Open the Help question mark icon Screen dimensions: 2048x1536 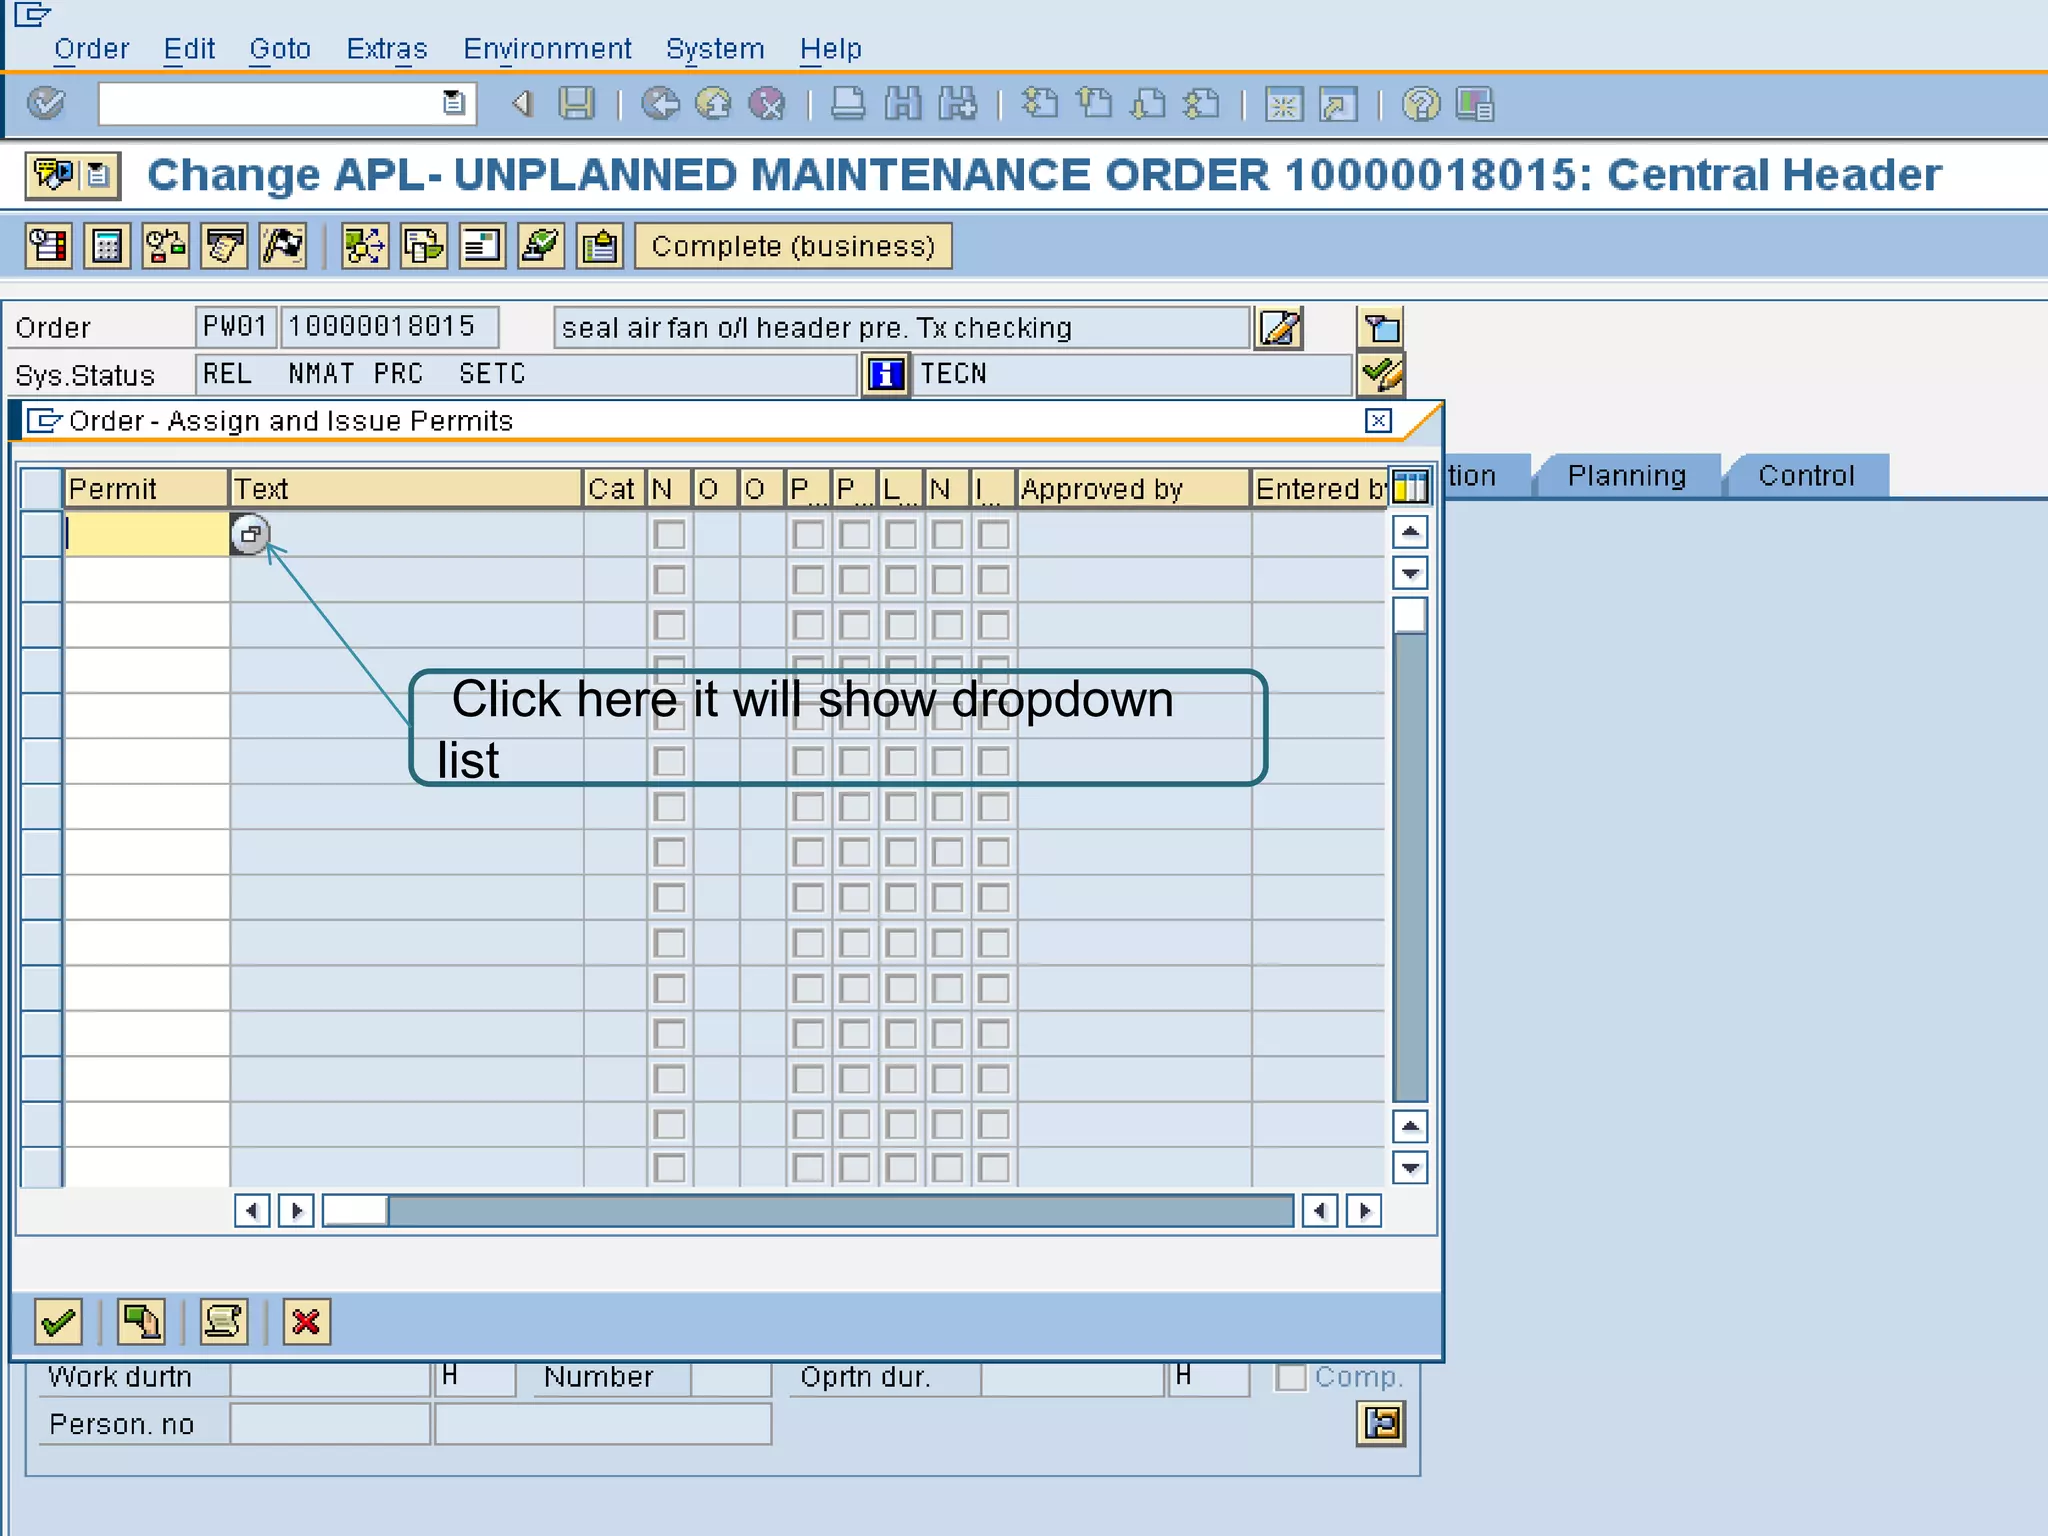pyautogui.click(x=1421, y=104)
